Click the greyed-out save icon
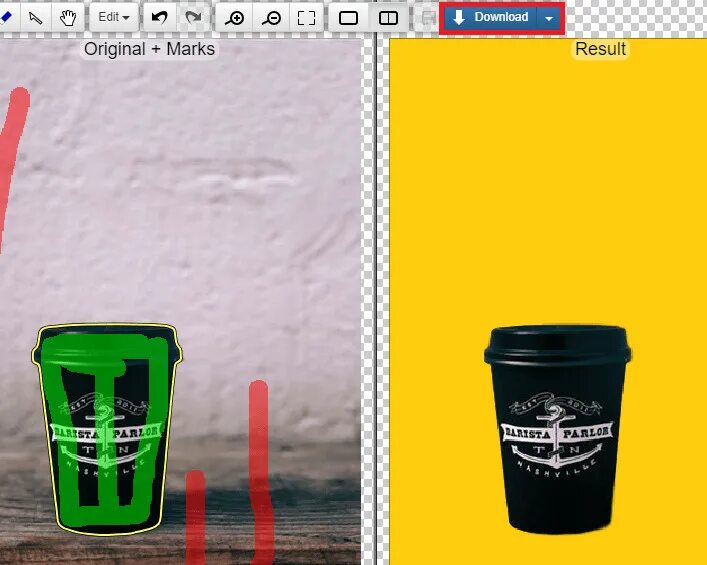 (x=427, y=18)
